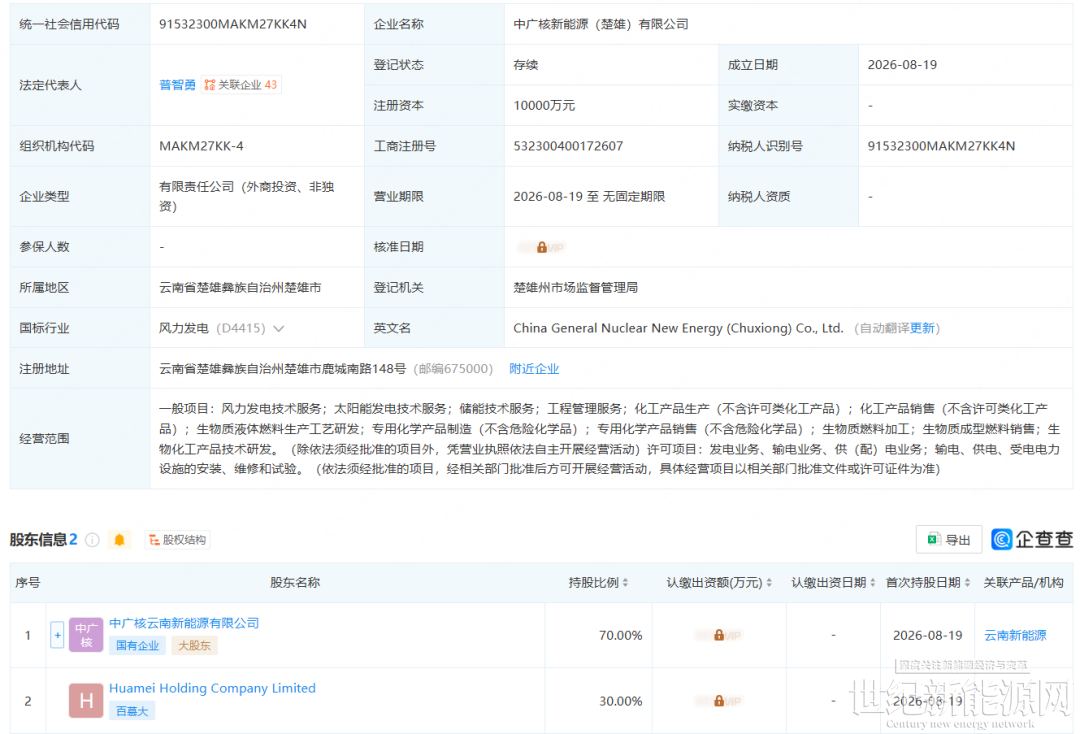1080x734 pixels.
Task: Click the VIP lock icon in 核准日期 row
Action: 542,247
